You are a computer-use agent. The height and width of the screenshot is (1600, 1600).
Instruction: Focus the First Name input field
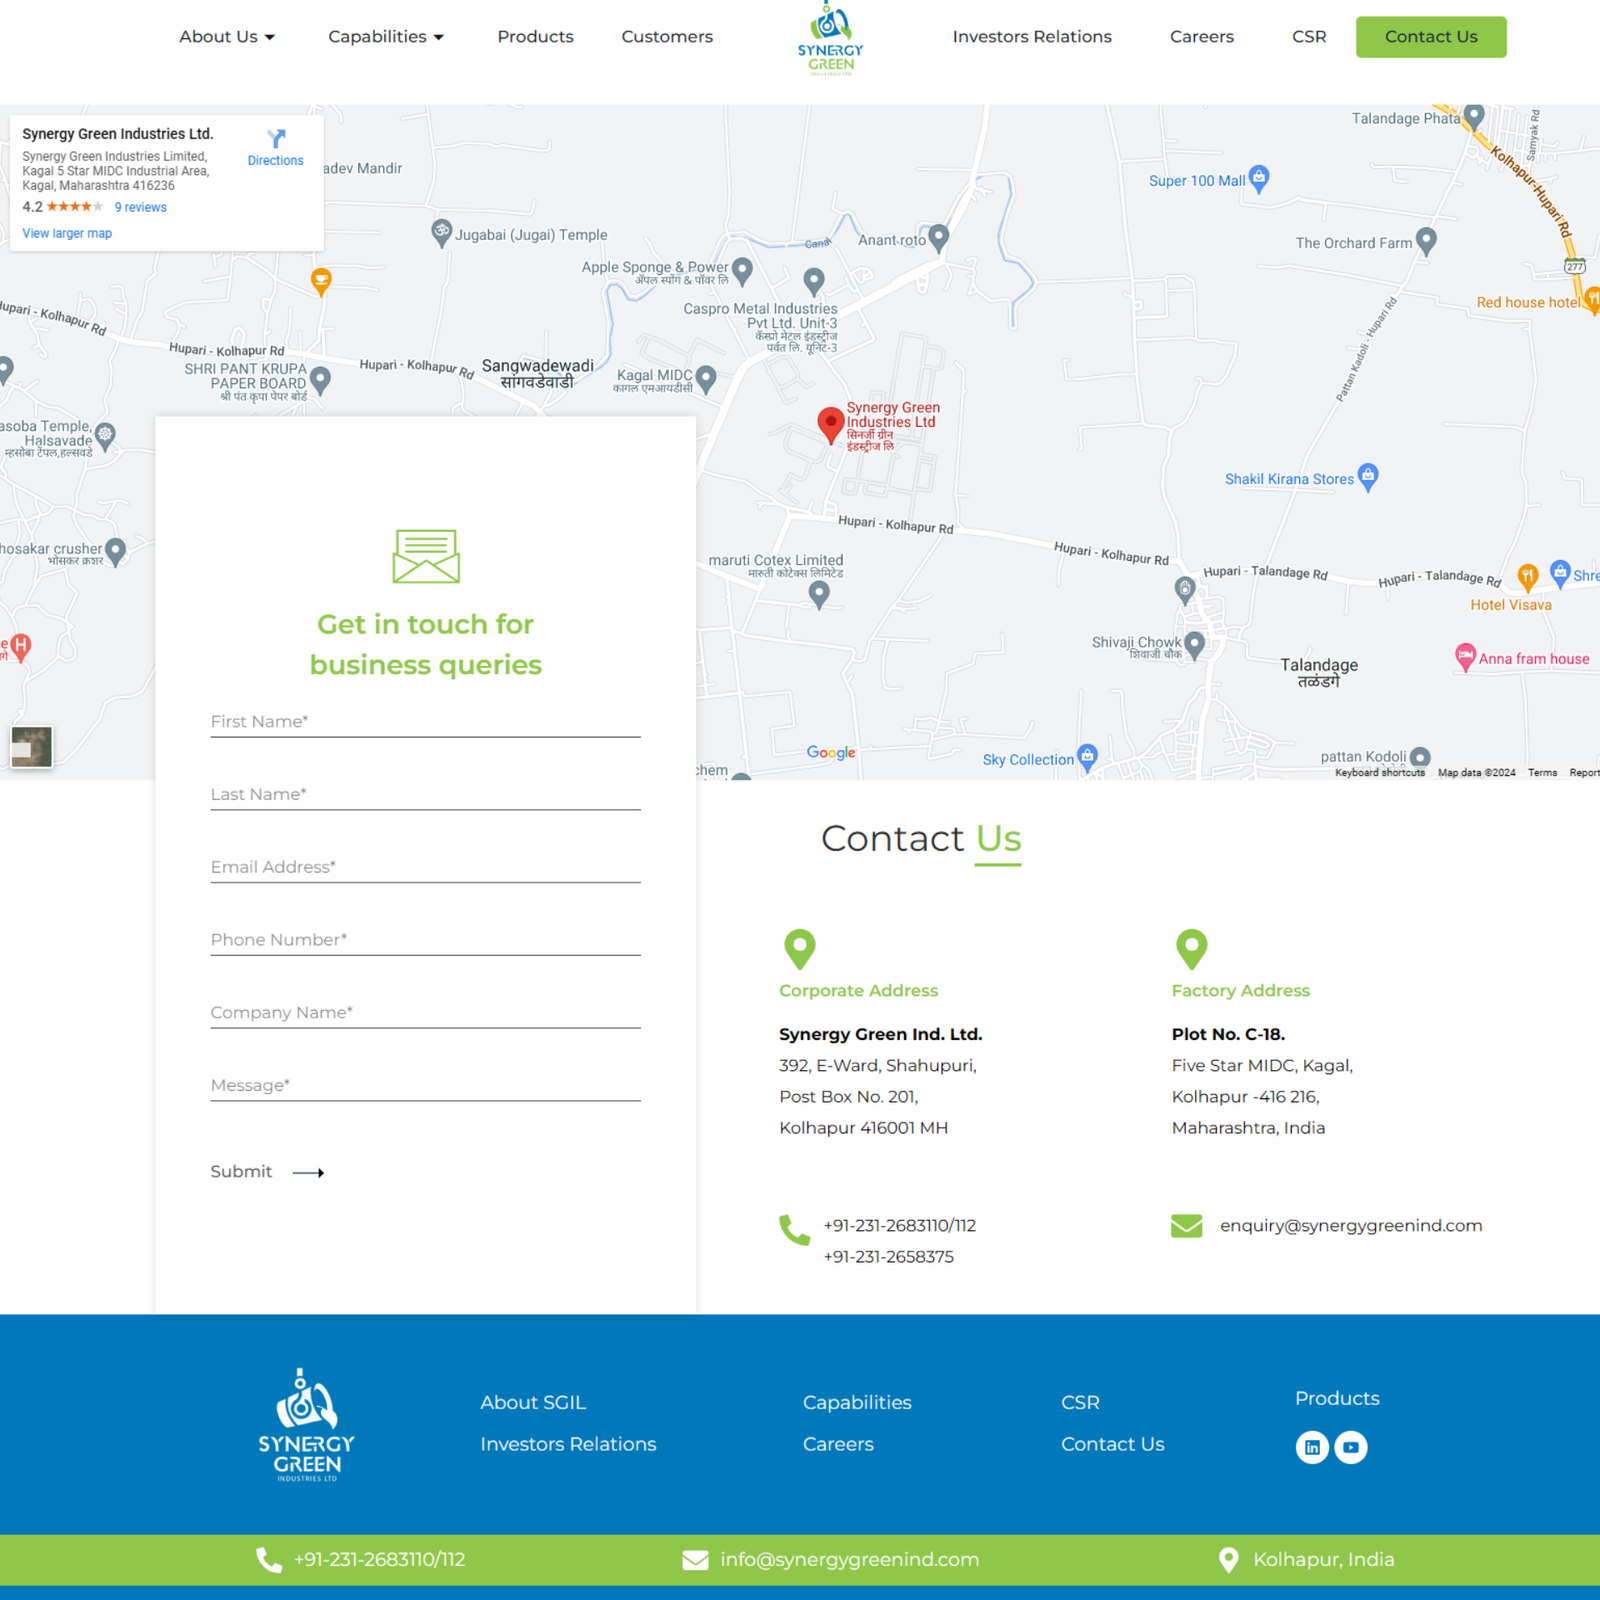click(x=425, y=722)
